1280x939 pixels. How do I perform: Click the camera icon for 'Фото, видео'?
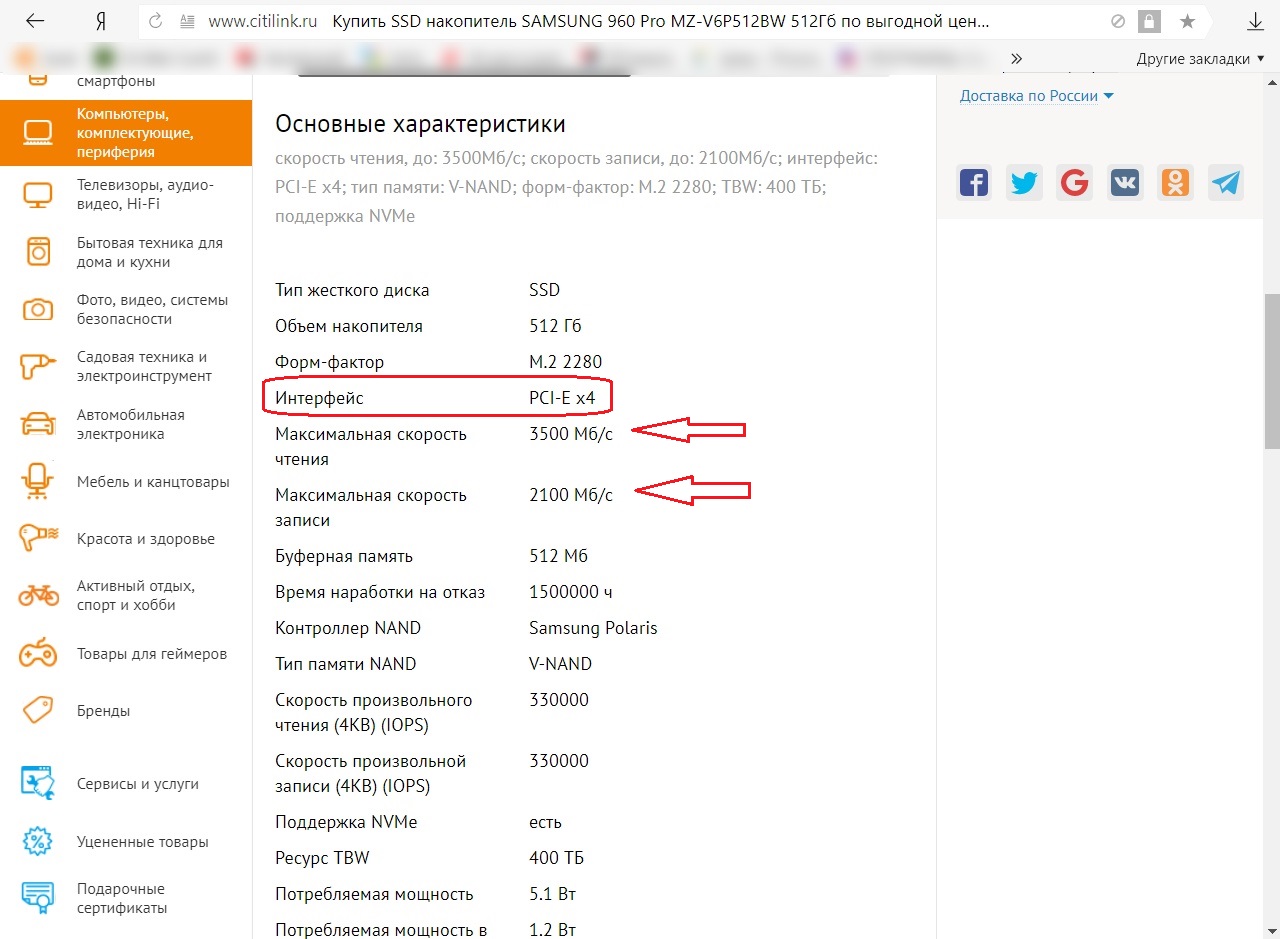(38, 309)
